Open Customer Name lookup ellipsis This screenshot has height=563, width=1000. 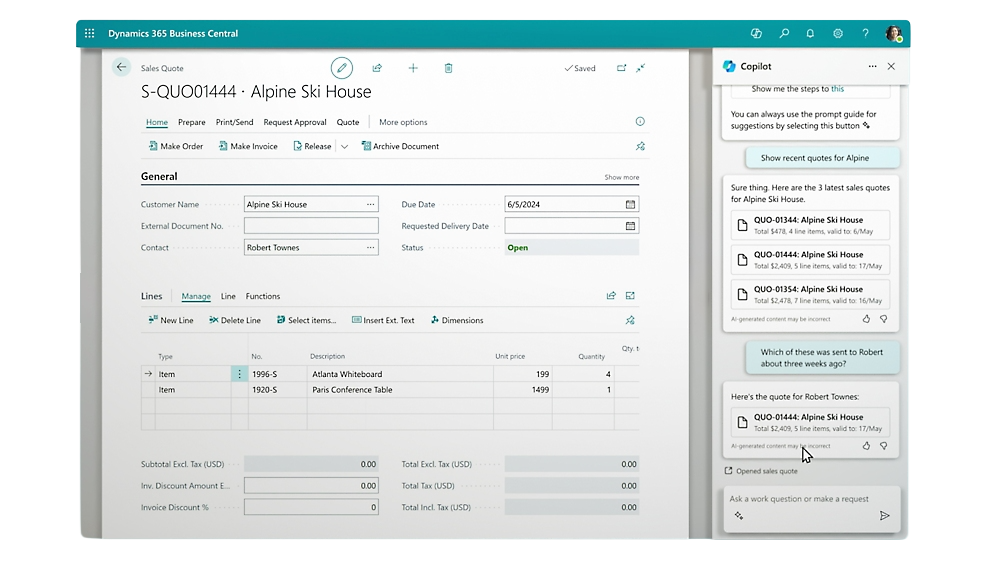click(371, 204)
